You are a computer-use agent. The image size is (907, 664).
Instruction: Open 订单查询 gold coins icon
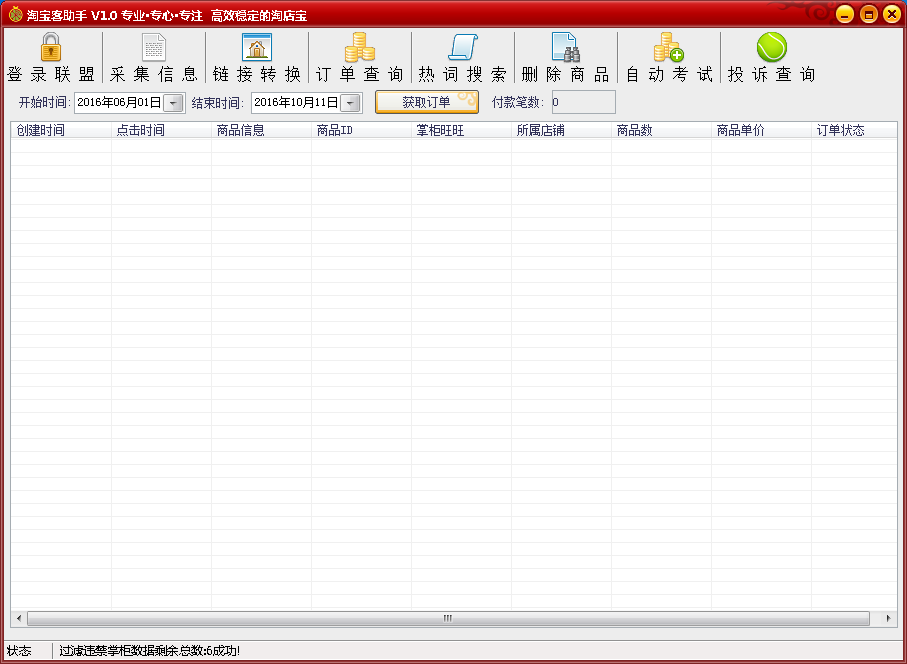point(359,48)
